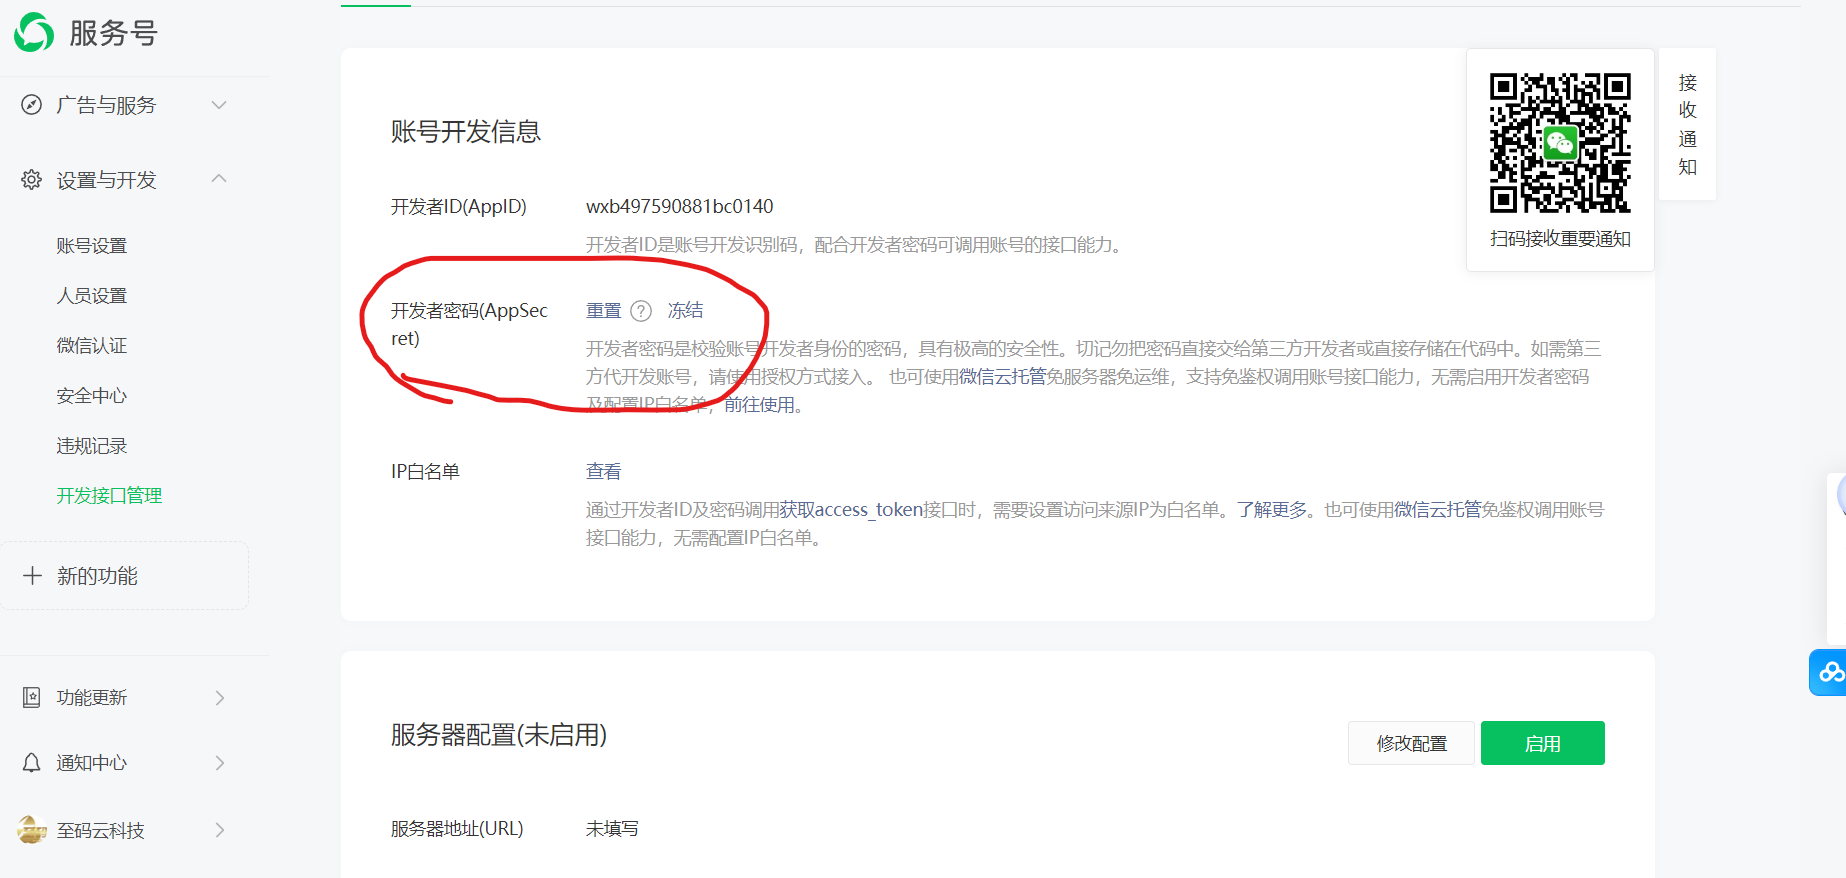This screenshot has width=1846, height=878.
Task: Open the 设置与开发 menu section
Action: [x=106, y=180]
